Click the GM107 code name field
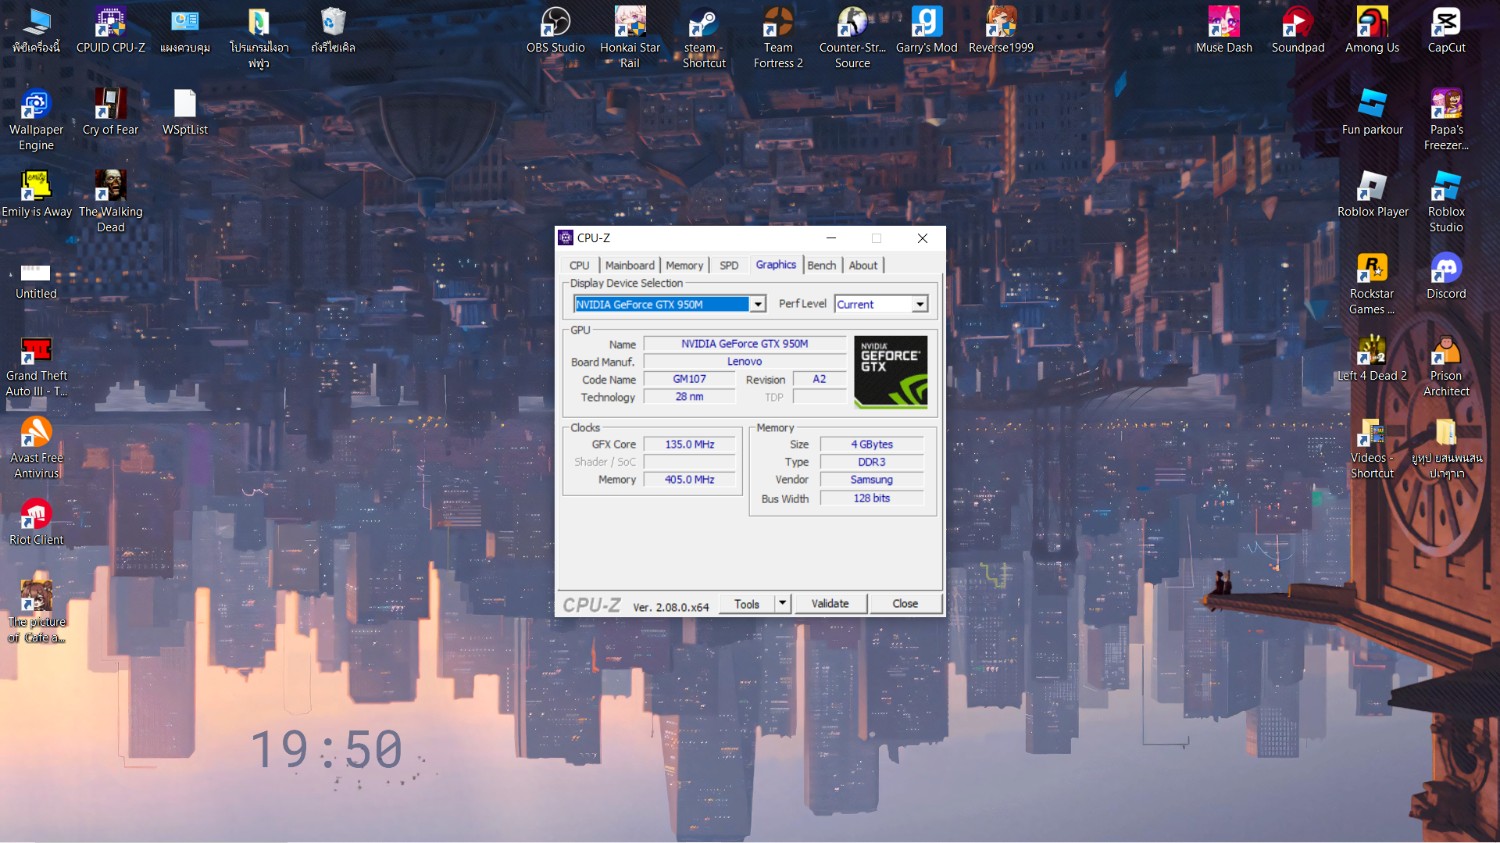Screen dimensions: 1500x843 pyautogui.click(x=689, y=379)
